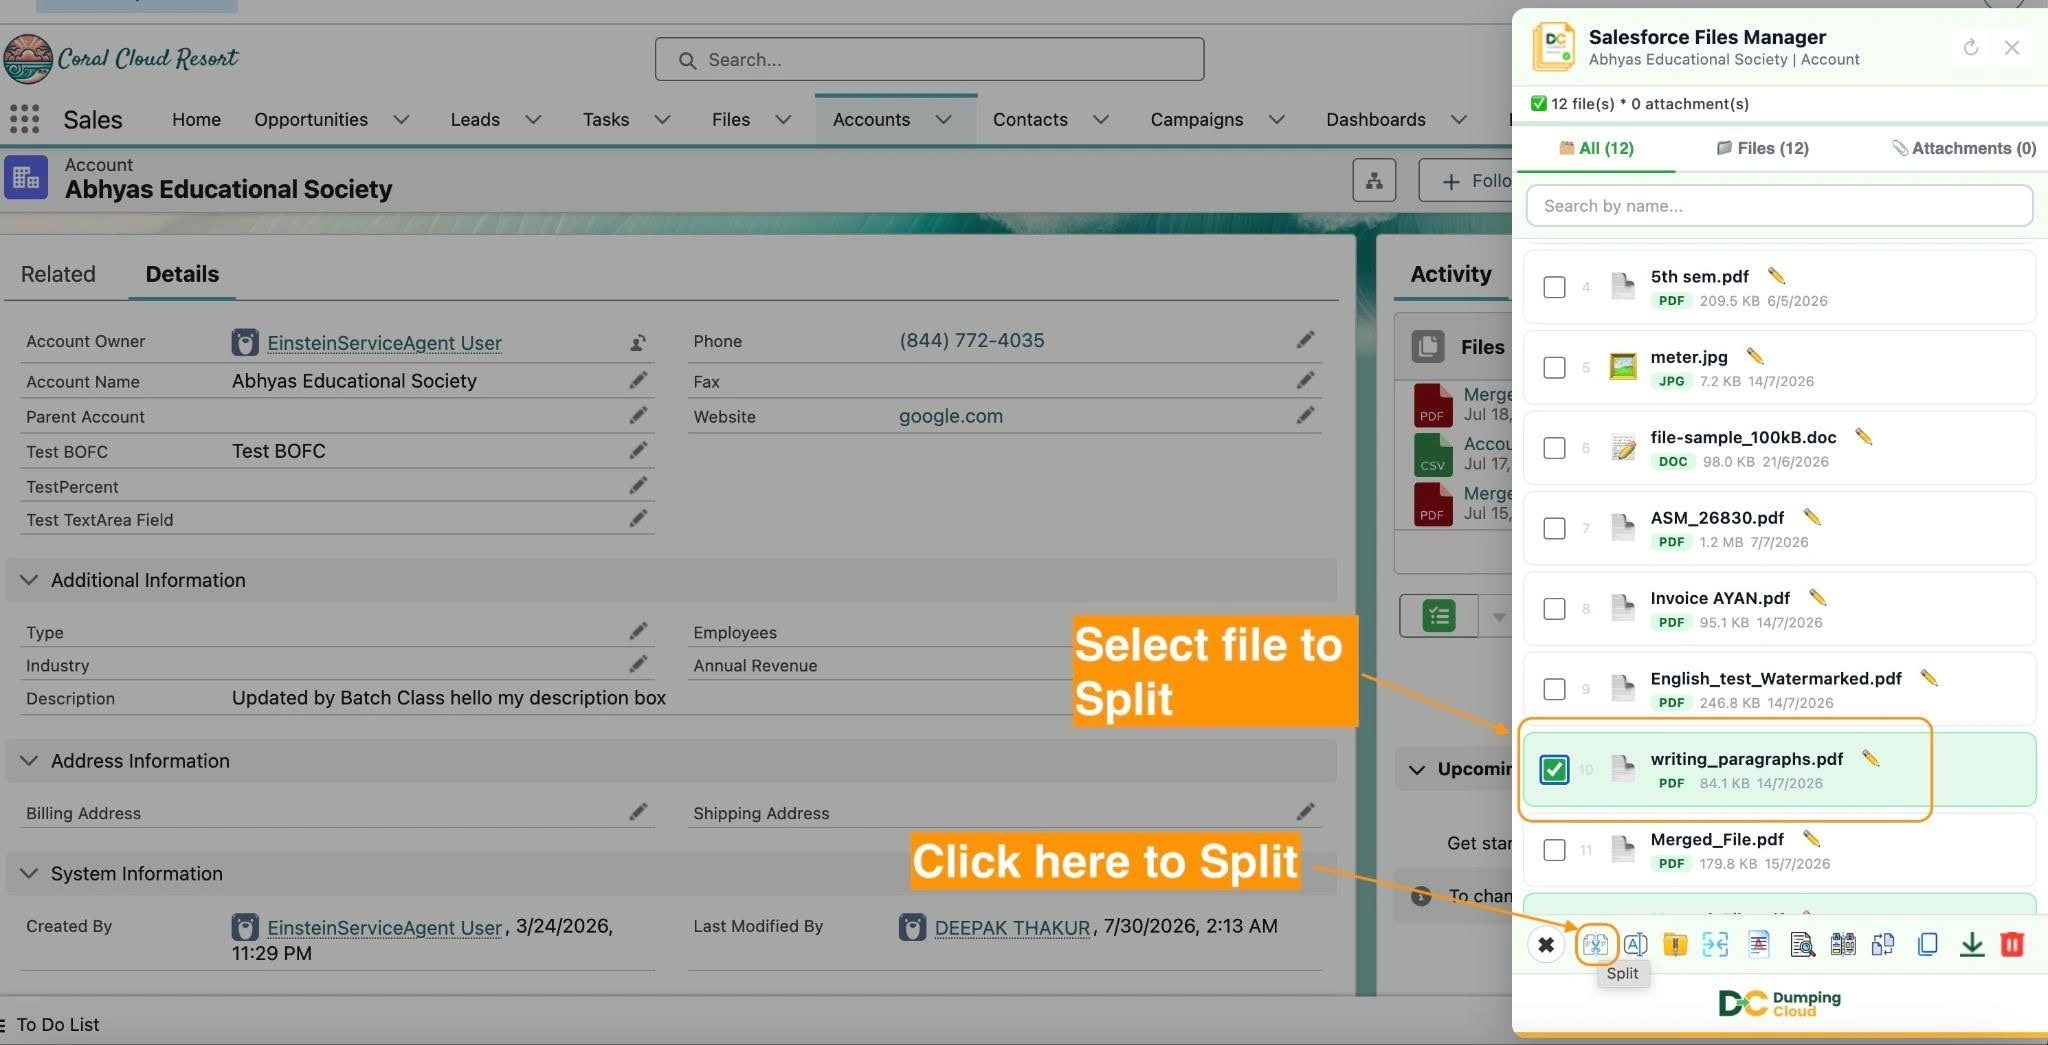
Task: Check the meter.jpg checkbox
Action: pyautogui.click(x=1554, y=367)
